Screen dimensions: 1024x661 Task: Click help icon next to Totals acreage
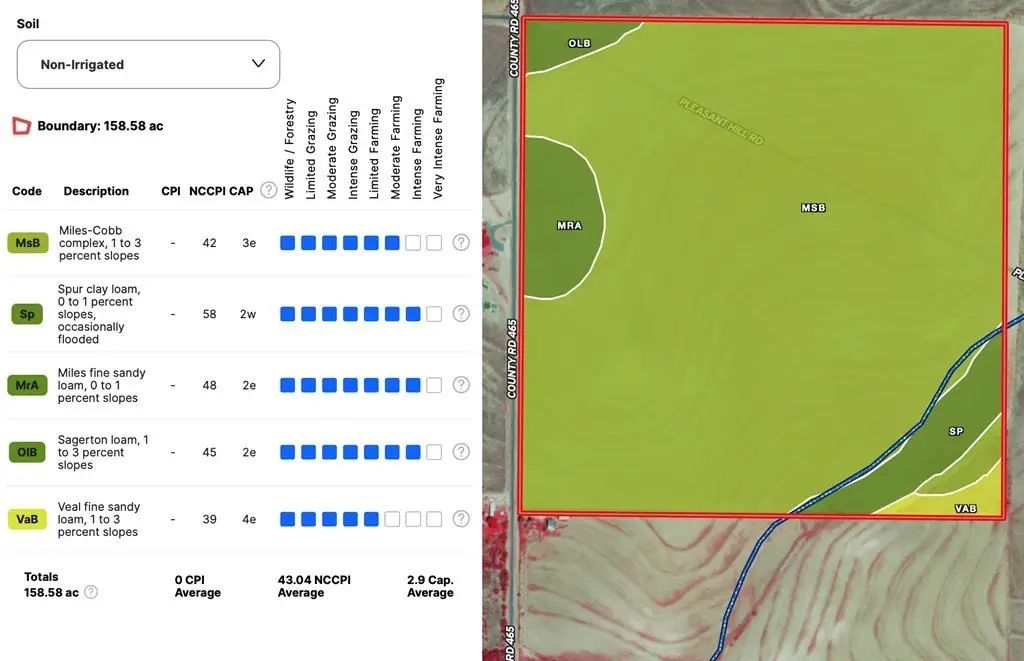coord(91,592)
